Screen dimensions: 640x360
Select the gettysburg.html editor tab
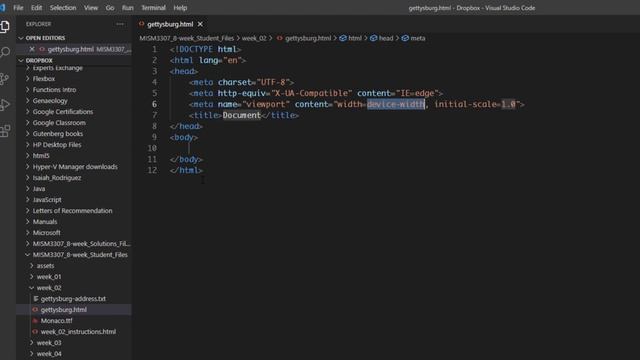point(170,24)
